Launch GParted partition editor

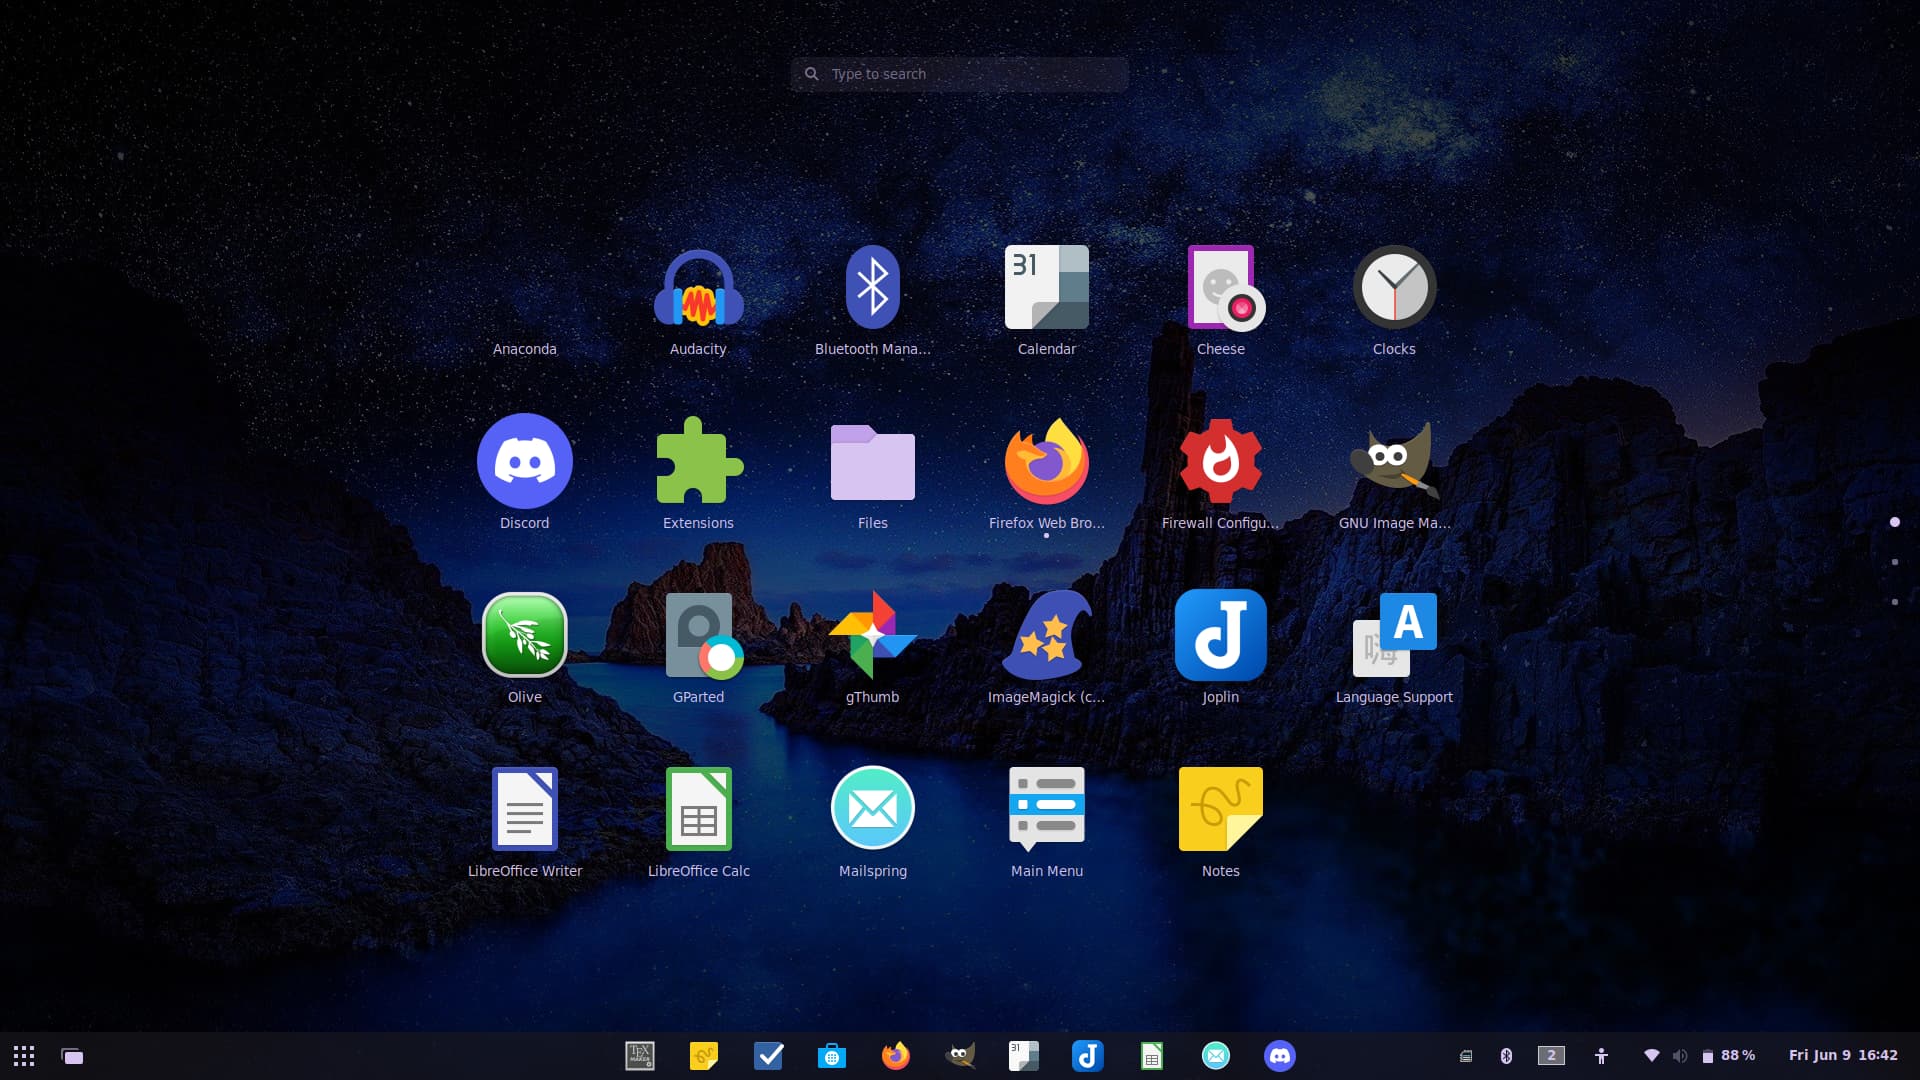pos(698,636)
